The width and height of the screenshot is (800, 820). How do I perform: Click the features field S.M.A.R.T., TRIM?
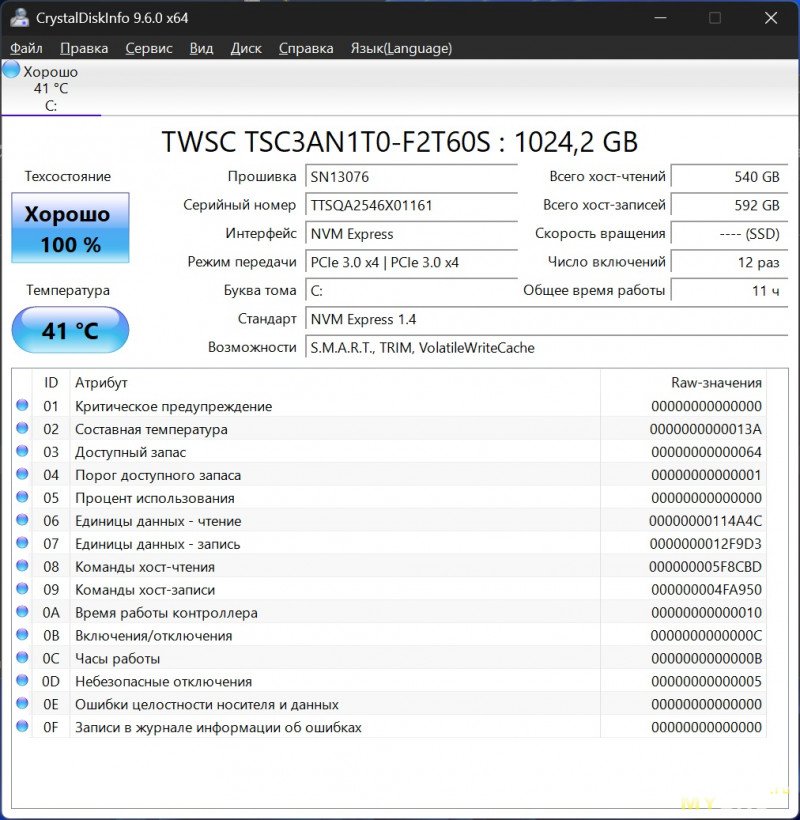point(546,348)
